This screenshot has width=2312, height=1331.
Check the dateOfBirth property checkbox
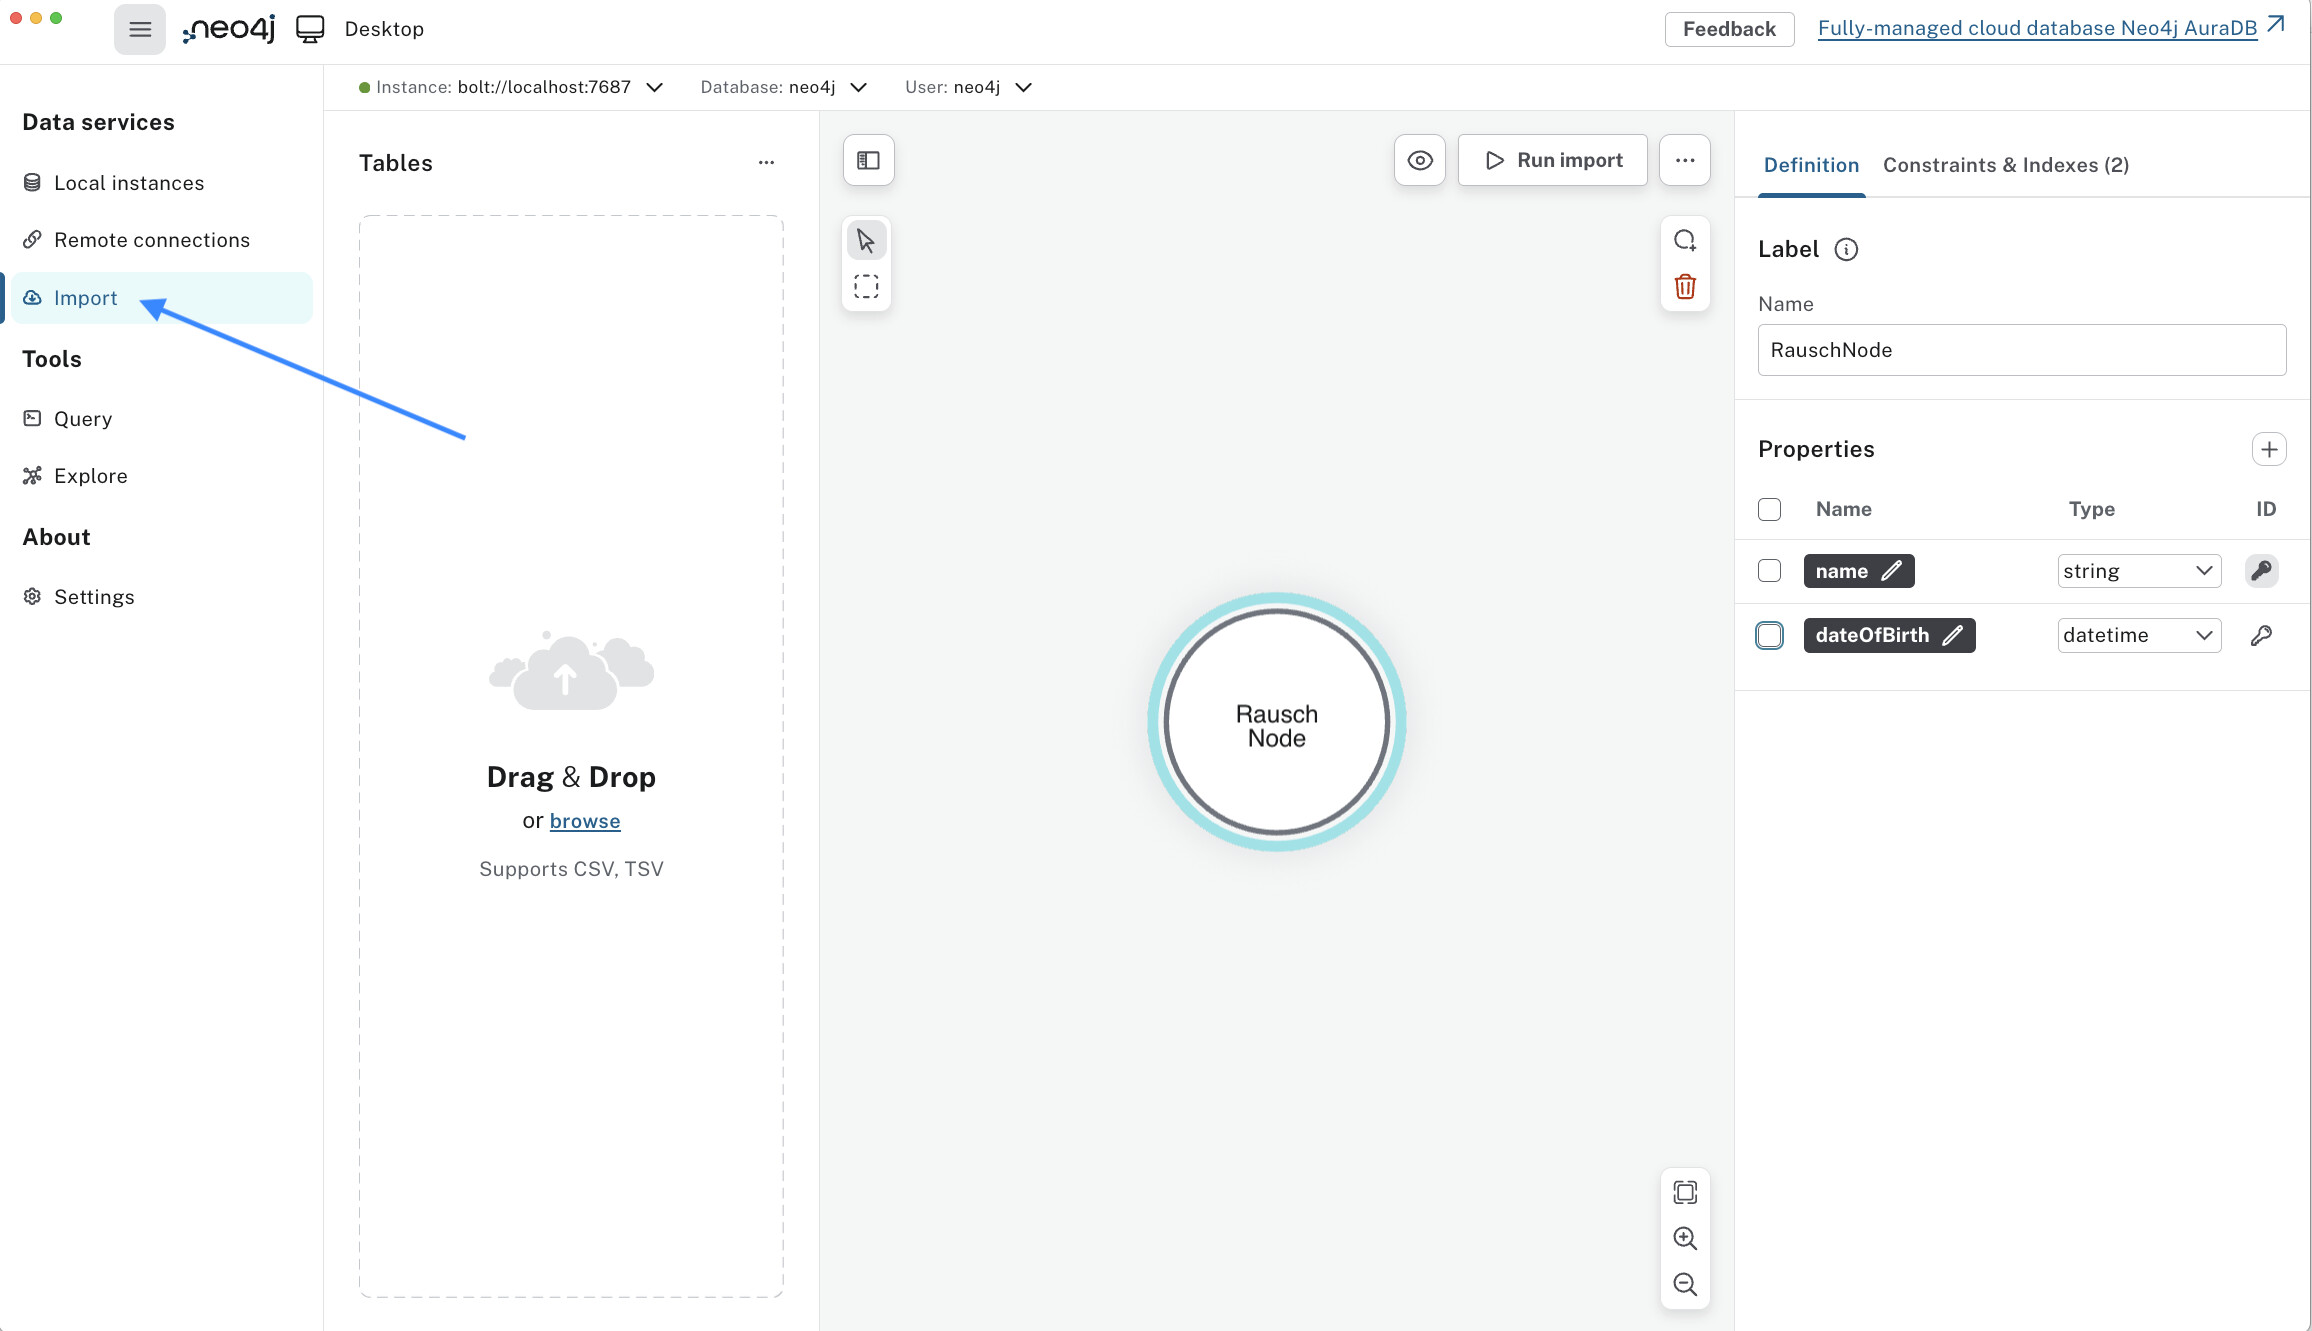1769,635
